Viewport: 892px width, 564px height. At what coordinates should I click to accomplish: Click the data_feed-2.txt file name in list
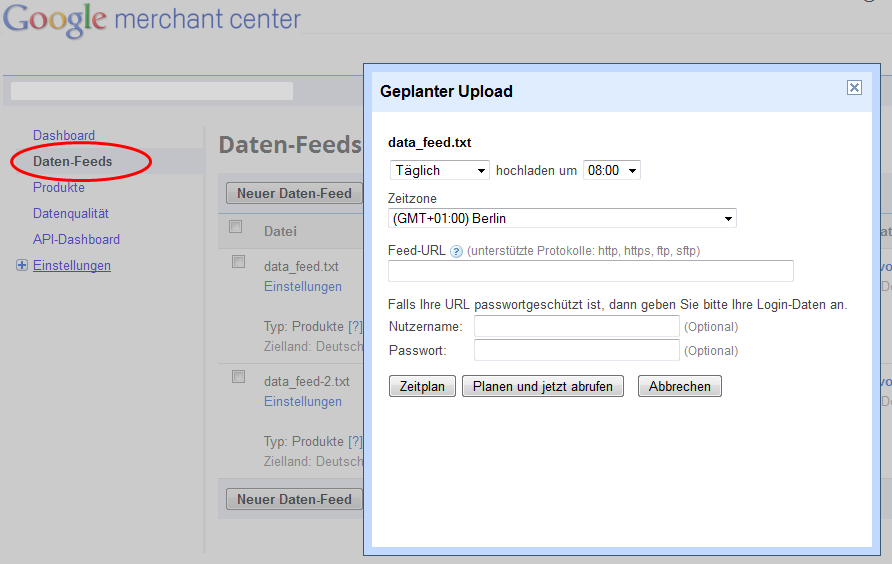(x=307, y=381)
